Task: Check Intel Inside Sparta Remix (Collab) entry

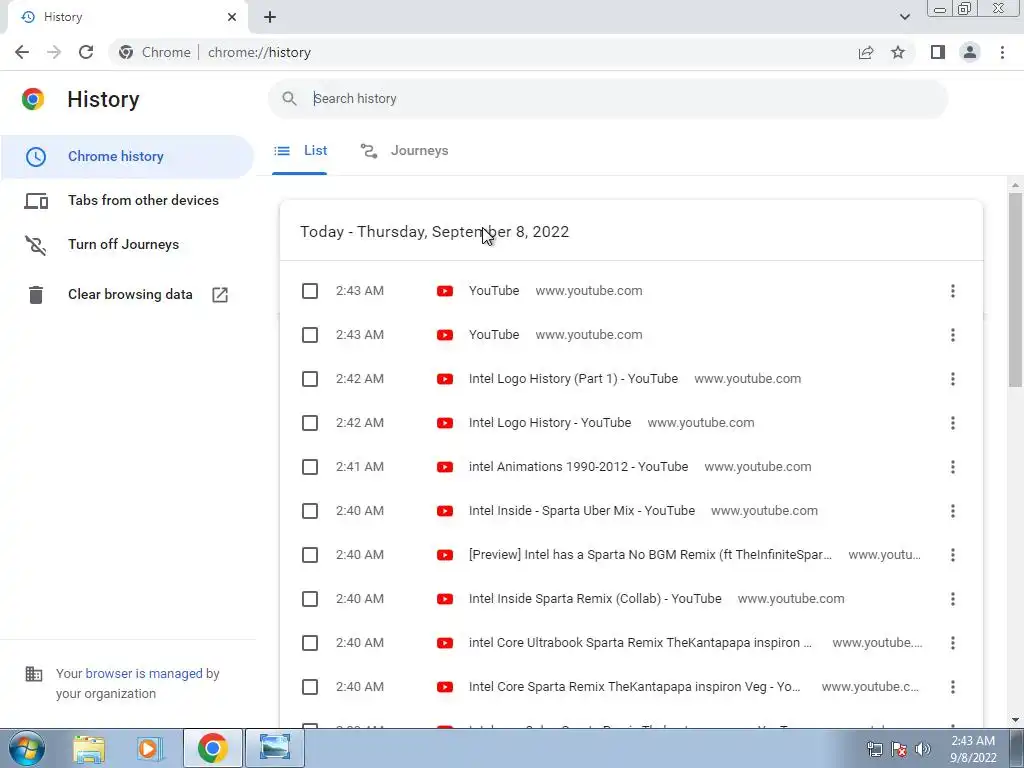Action: point(310,599)
